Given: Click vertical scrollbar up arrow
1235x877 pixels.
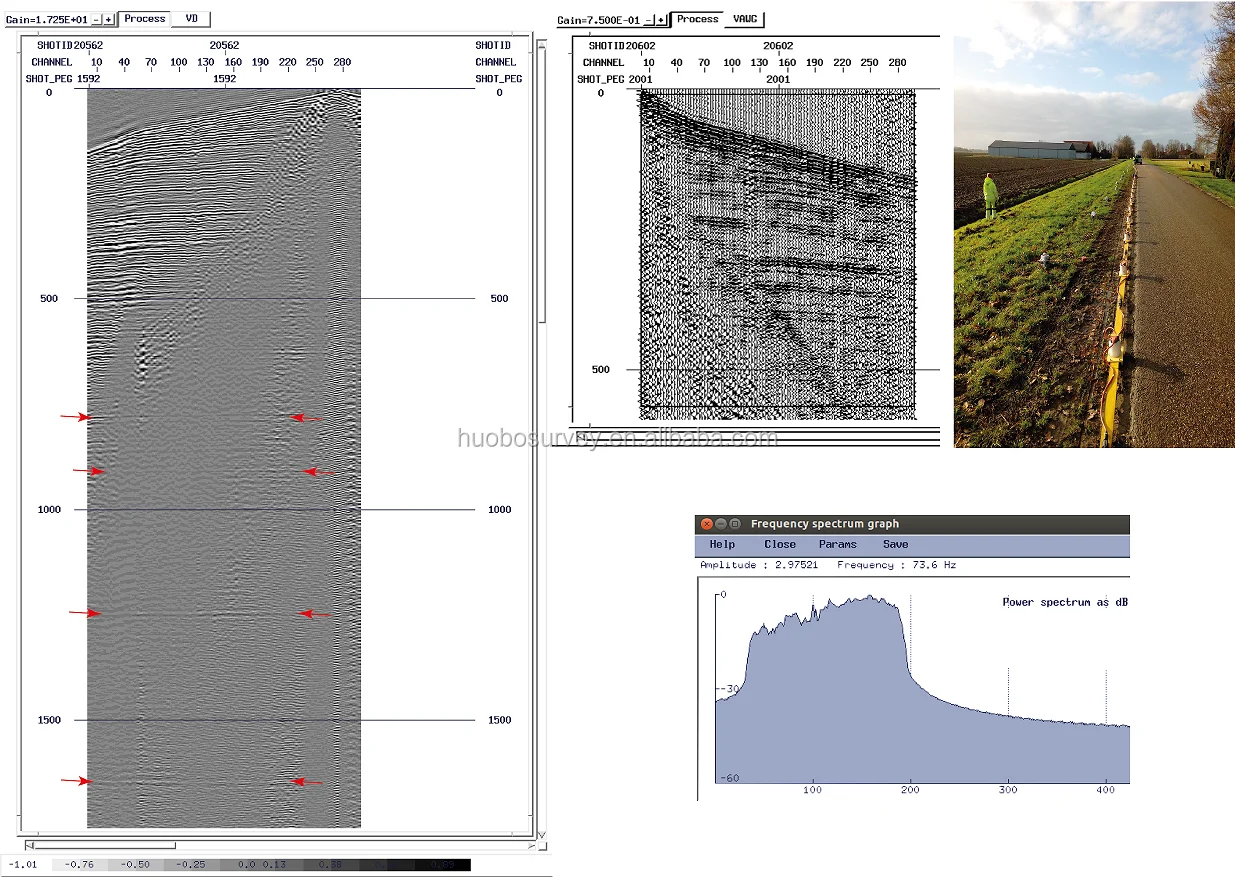Looking at the screenshot, I should point(542,44).
